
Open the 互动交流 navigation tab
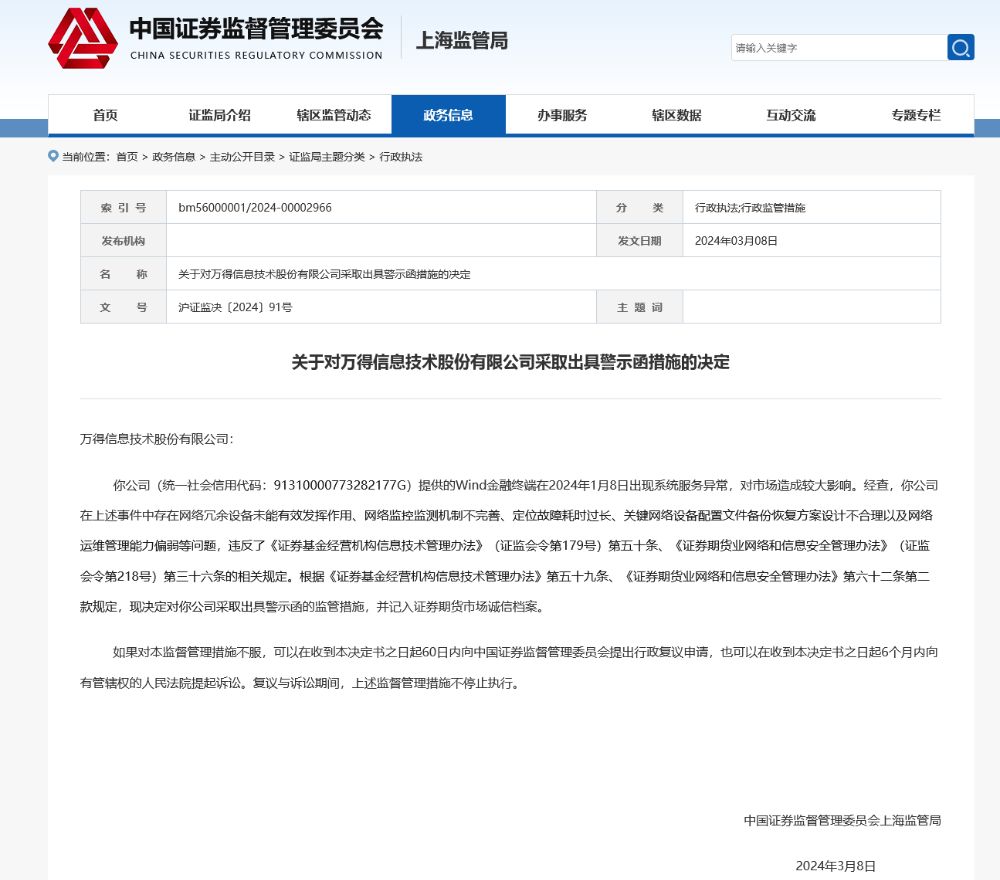point(791,115)
